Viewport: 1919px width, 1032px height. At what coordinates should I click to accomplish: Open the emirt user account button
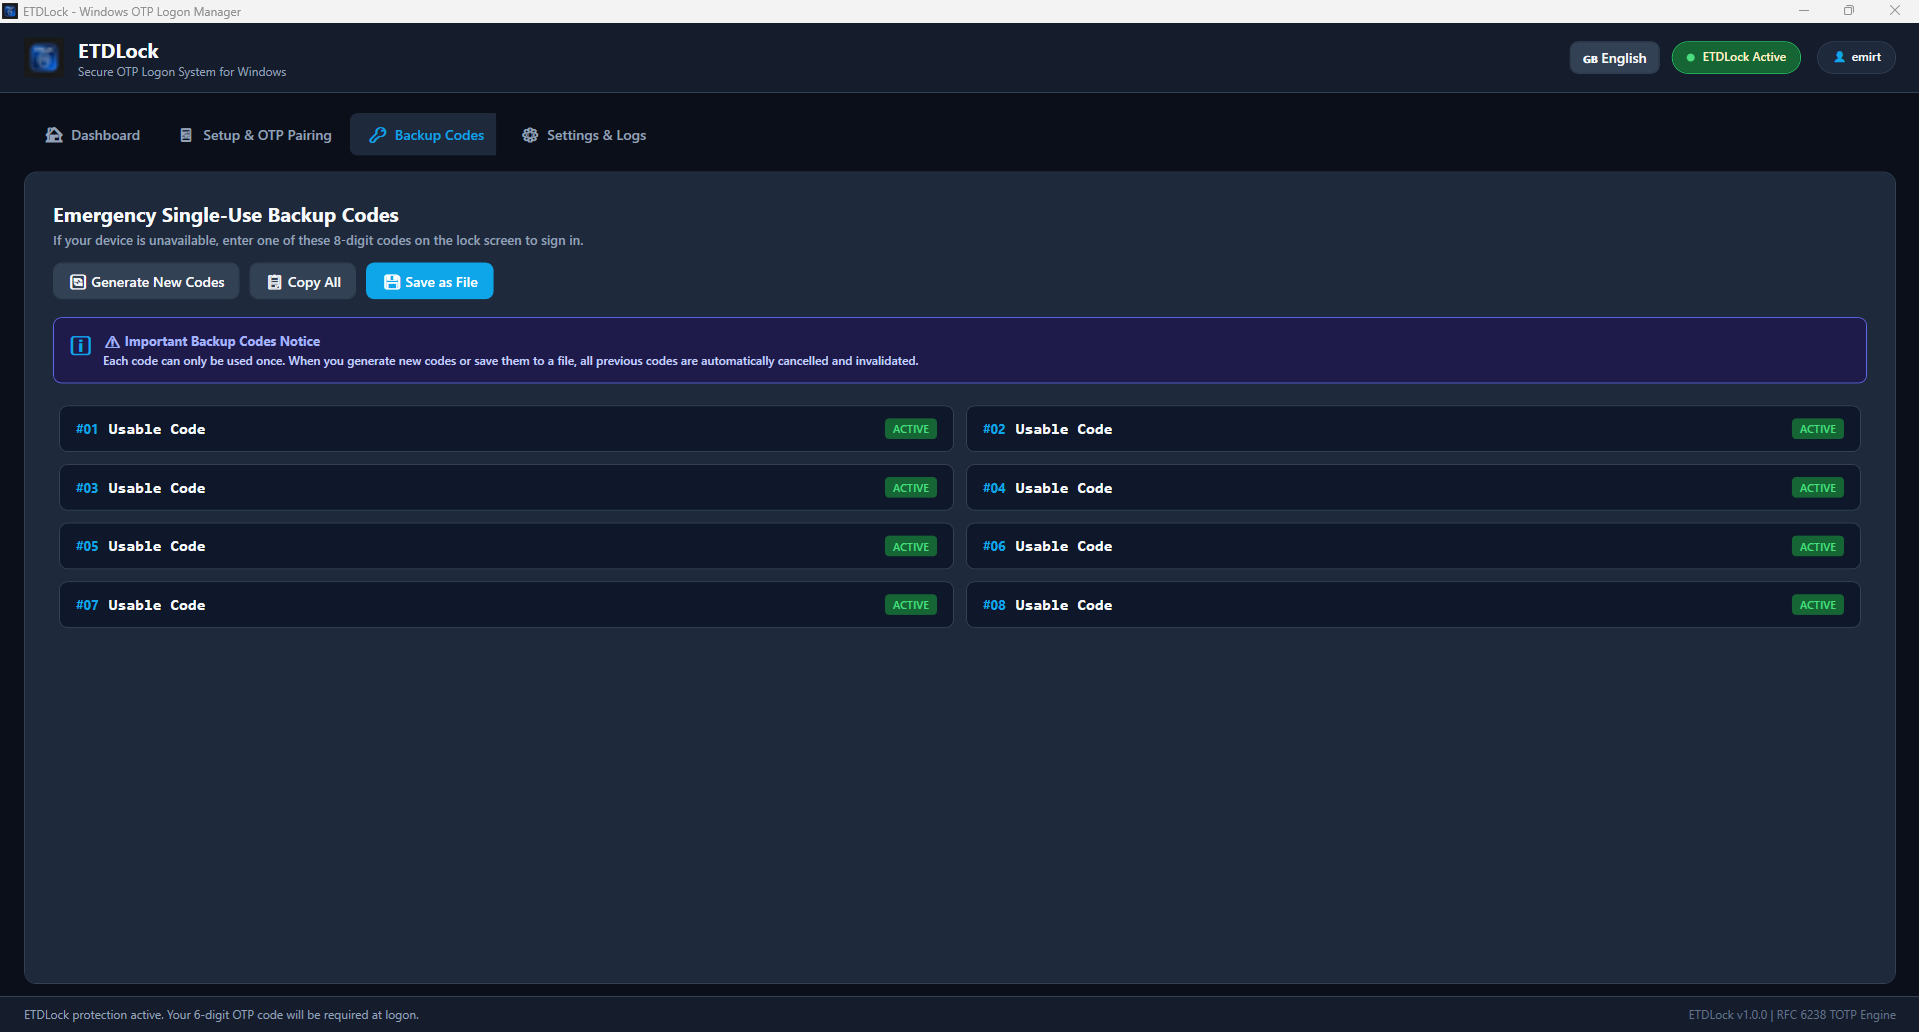coord(1857,57)
